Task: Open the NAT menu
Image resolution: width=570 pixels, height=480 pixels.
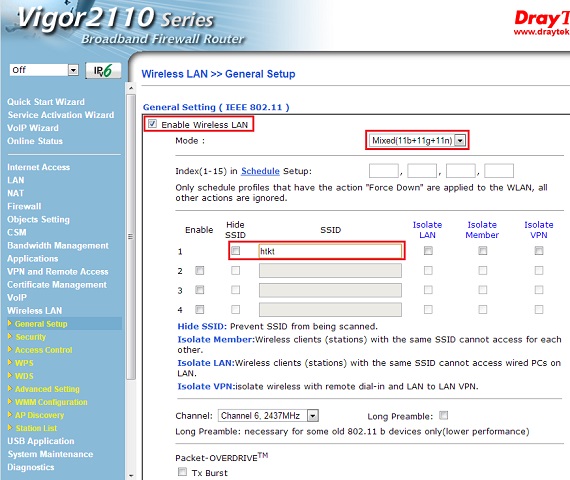Action: (x=16, y=193)
